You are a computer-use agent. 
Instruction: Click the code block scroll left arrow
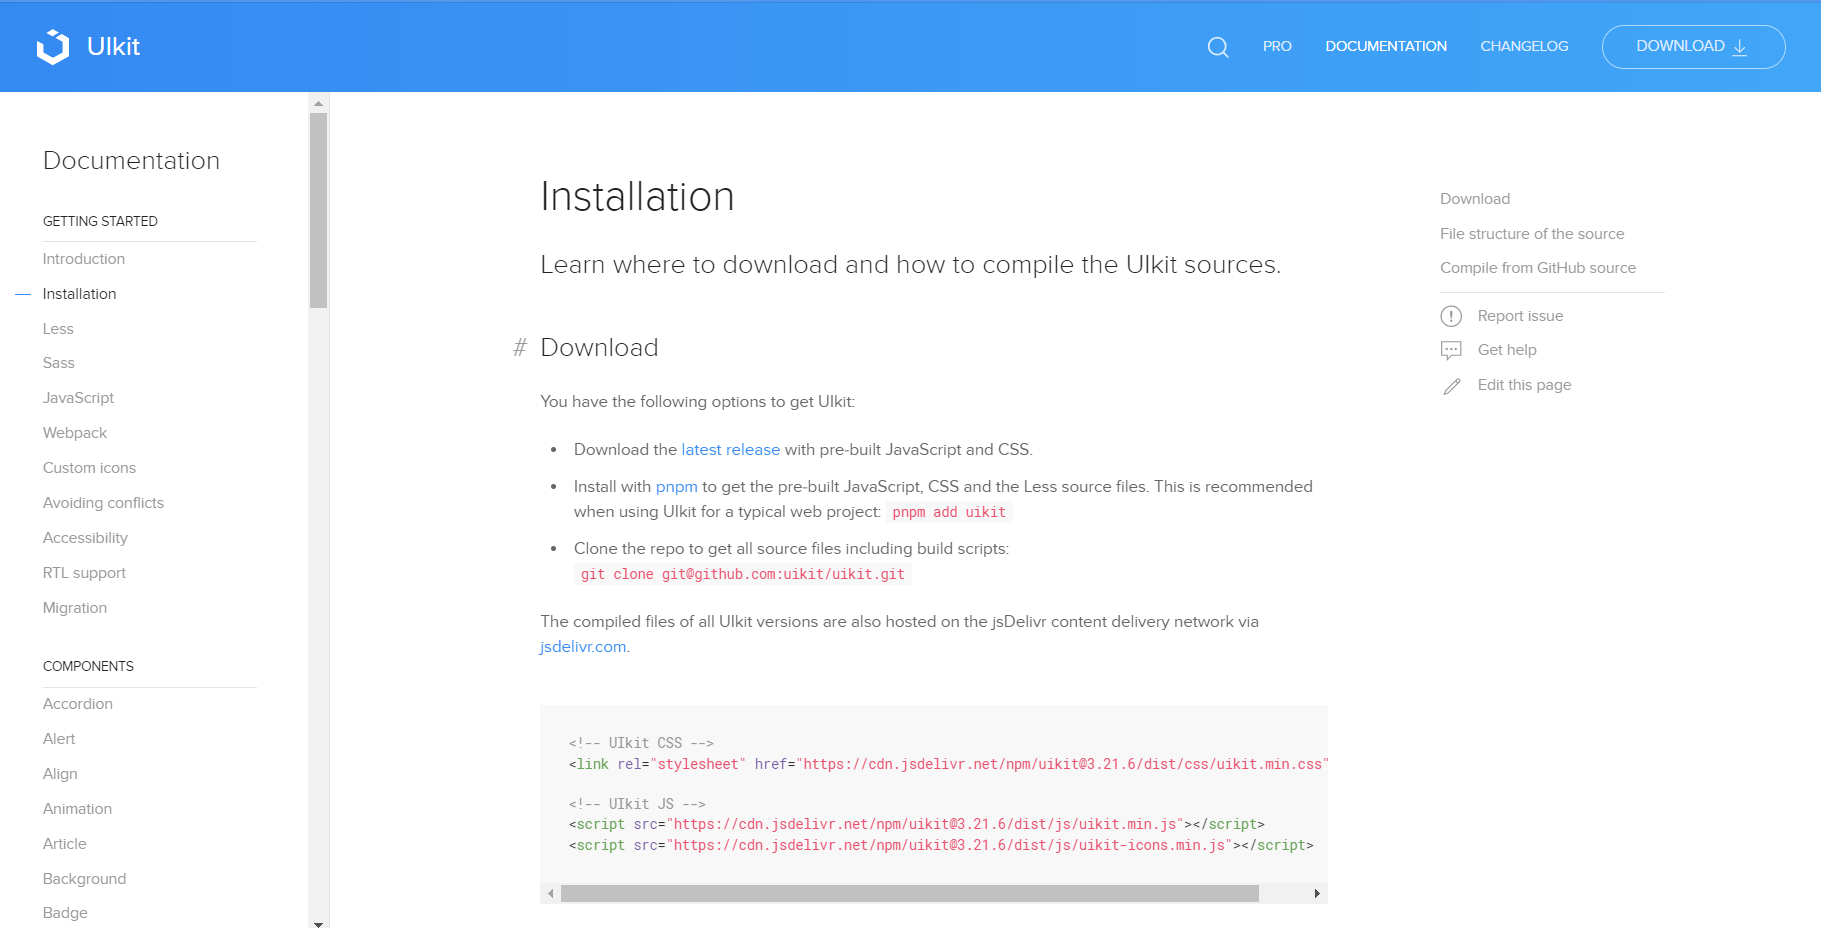click(551, 893)
